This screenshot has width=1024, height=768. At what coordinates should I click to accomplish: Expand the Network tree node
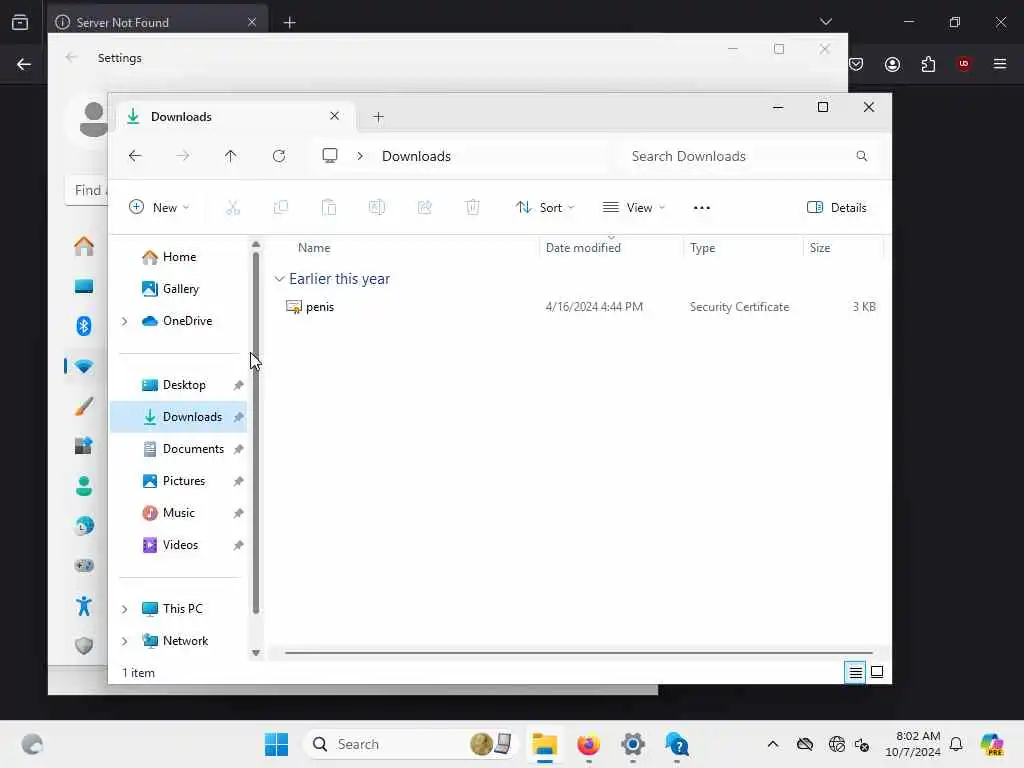pos(124,641)
